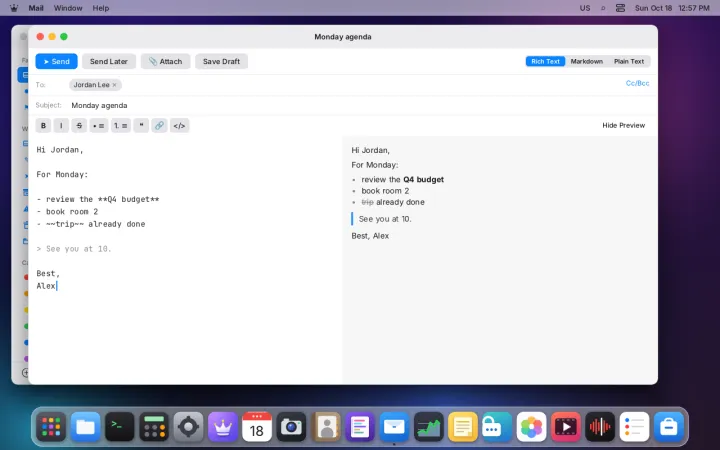Open the Files folder app in the dock

(x=85, y=427)
